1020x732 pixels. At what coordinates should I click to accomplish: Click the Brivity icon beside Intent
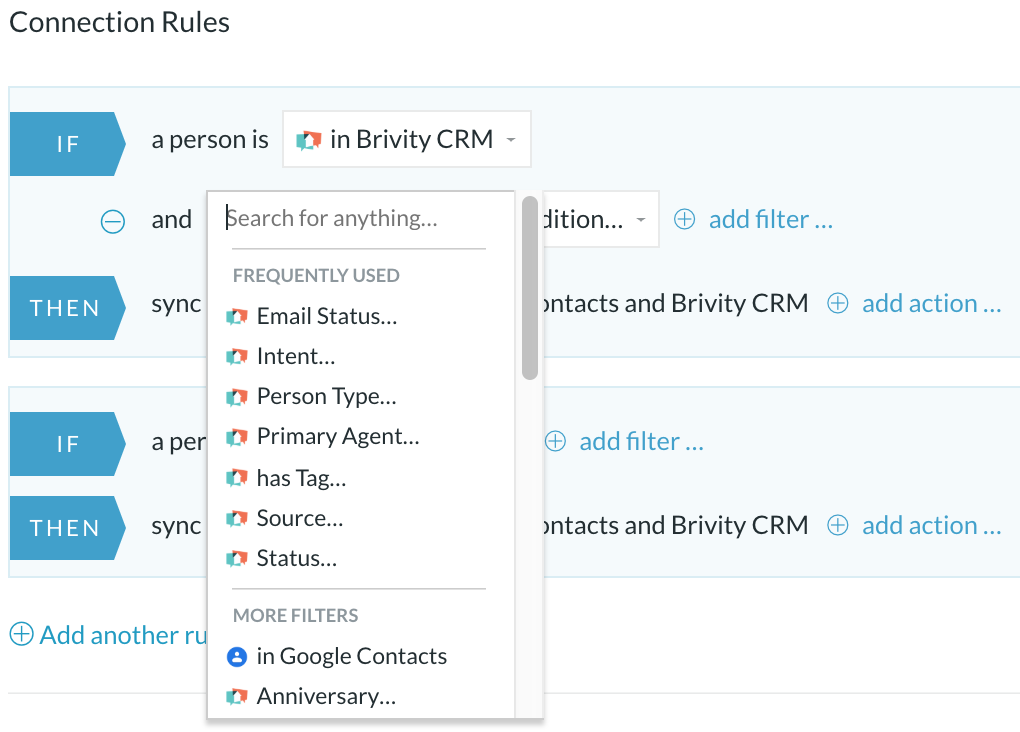pyautogui.click(x=237, y=357)
